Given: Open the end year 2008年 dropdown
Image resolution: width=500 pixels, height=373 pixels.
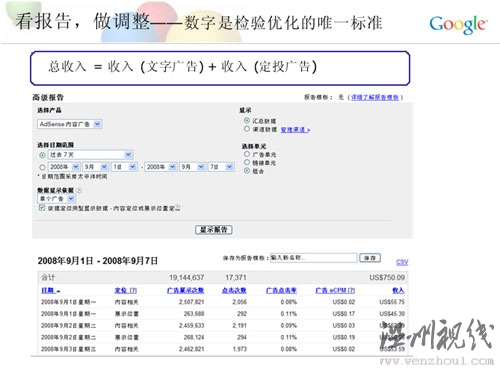Looking at the screenshot, I should tap(161, 167).
